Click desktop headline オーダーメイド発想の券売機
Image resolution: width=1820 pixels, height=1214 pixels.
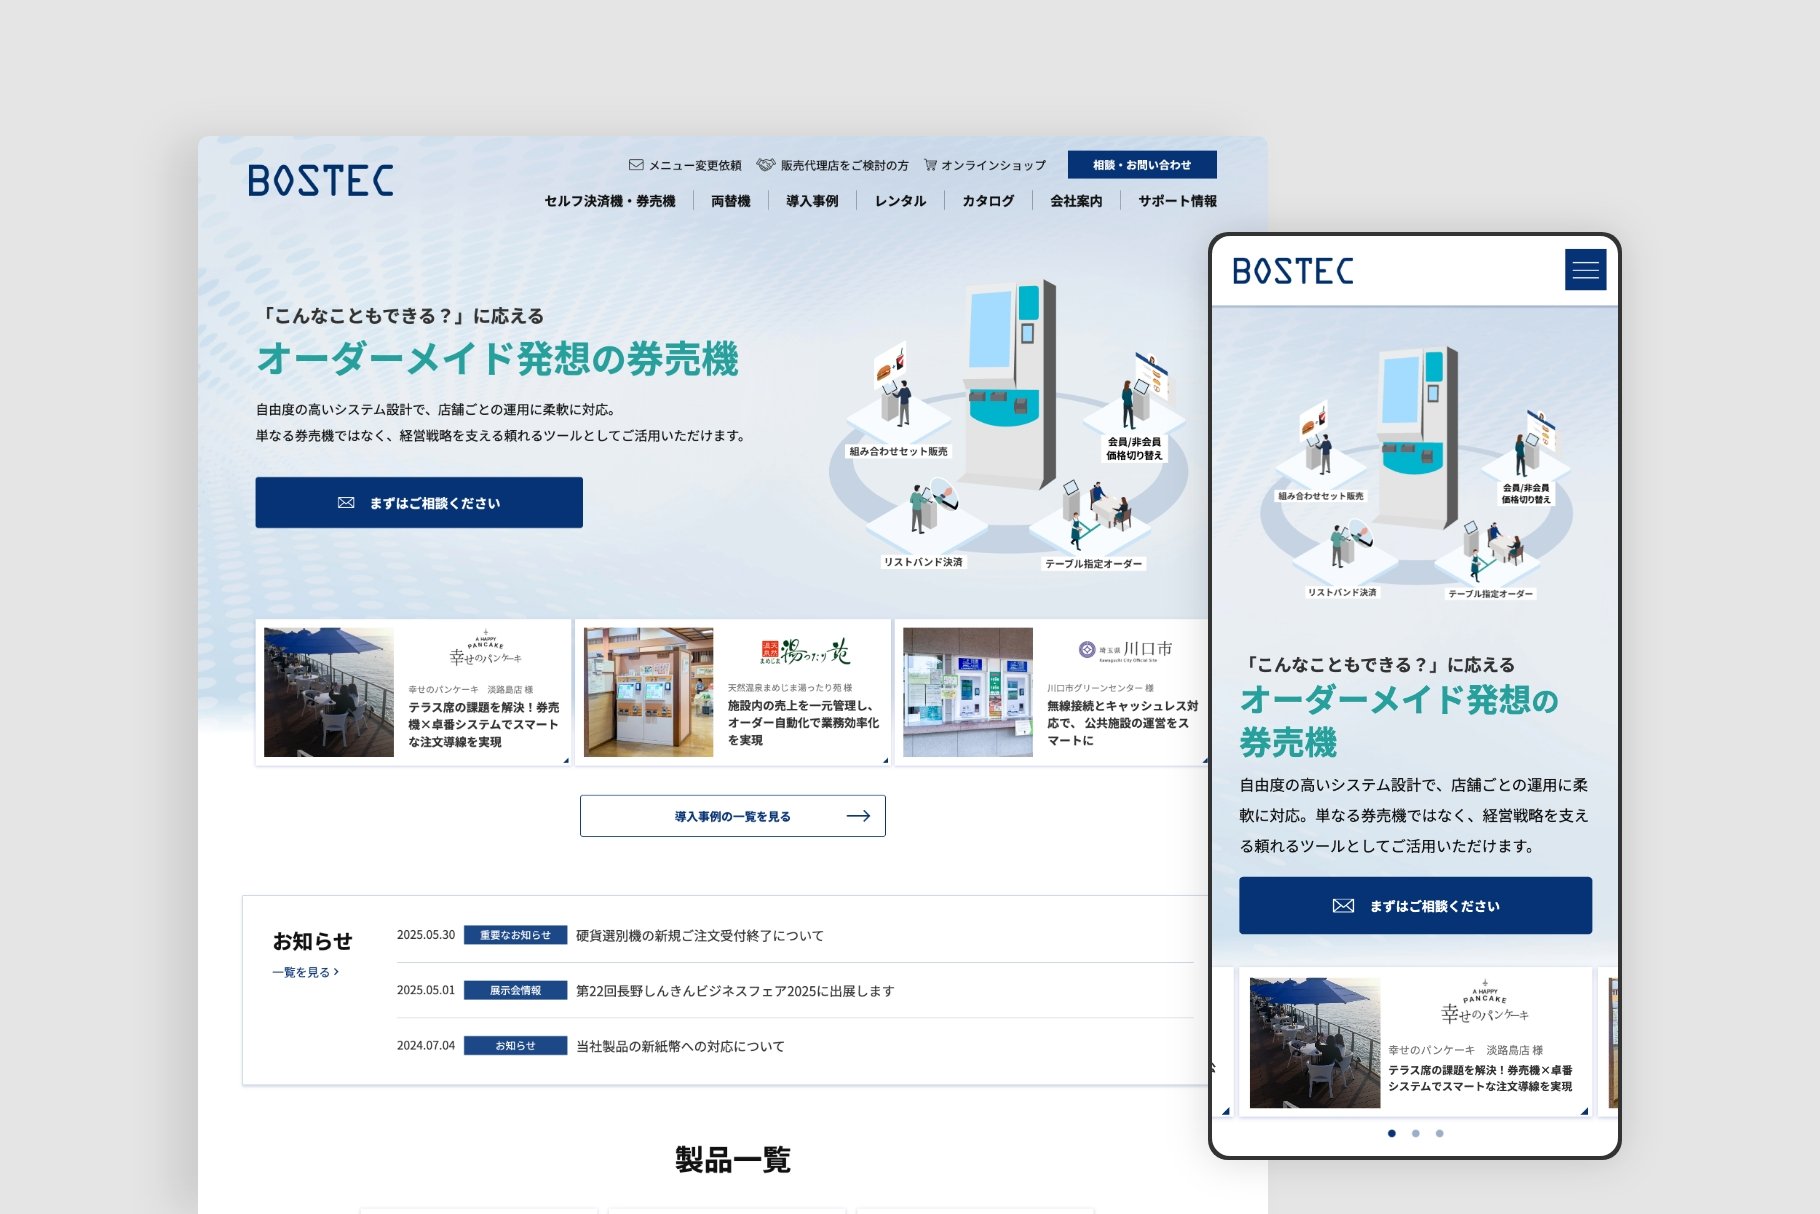[497, 359]
